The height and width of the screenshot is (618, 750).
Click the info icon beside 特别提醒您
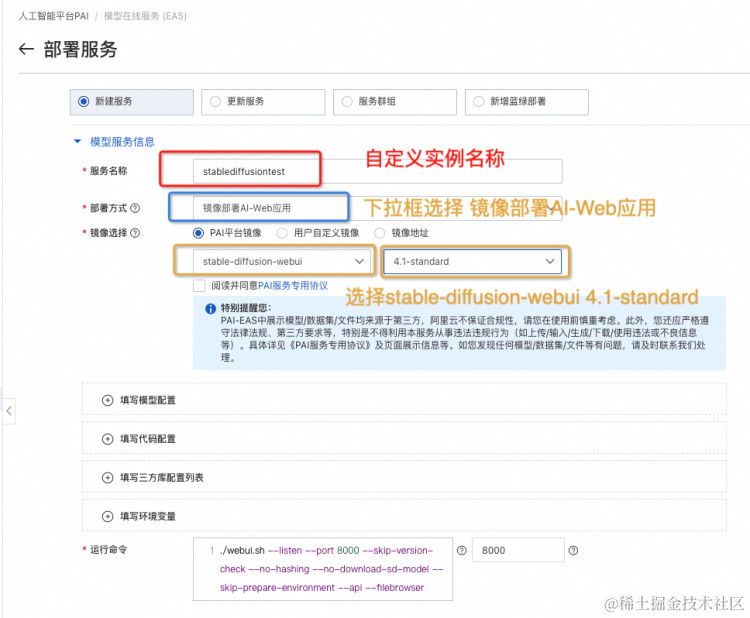(x=210, y=309)
